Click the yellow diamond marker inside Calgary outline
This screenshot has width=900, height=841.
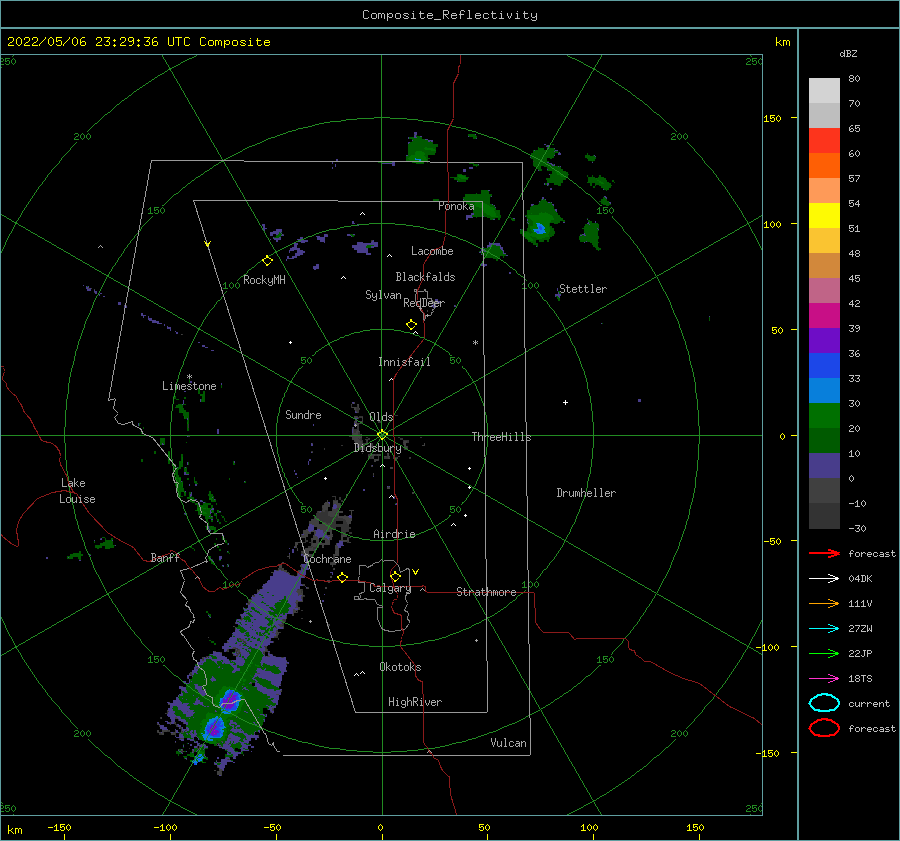tap(395, 576)
